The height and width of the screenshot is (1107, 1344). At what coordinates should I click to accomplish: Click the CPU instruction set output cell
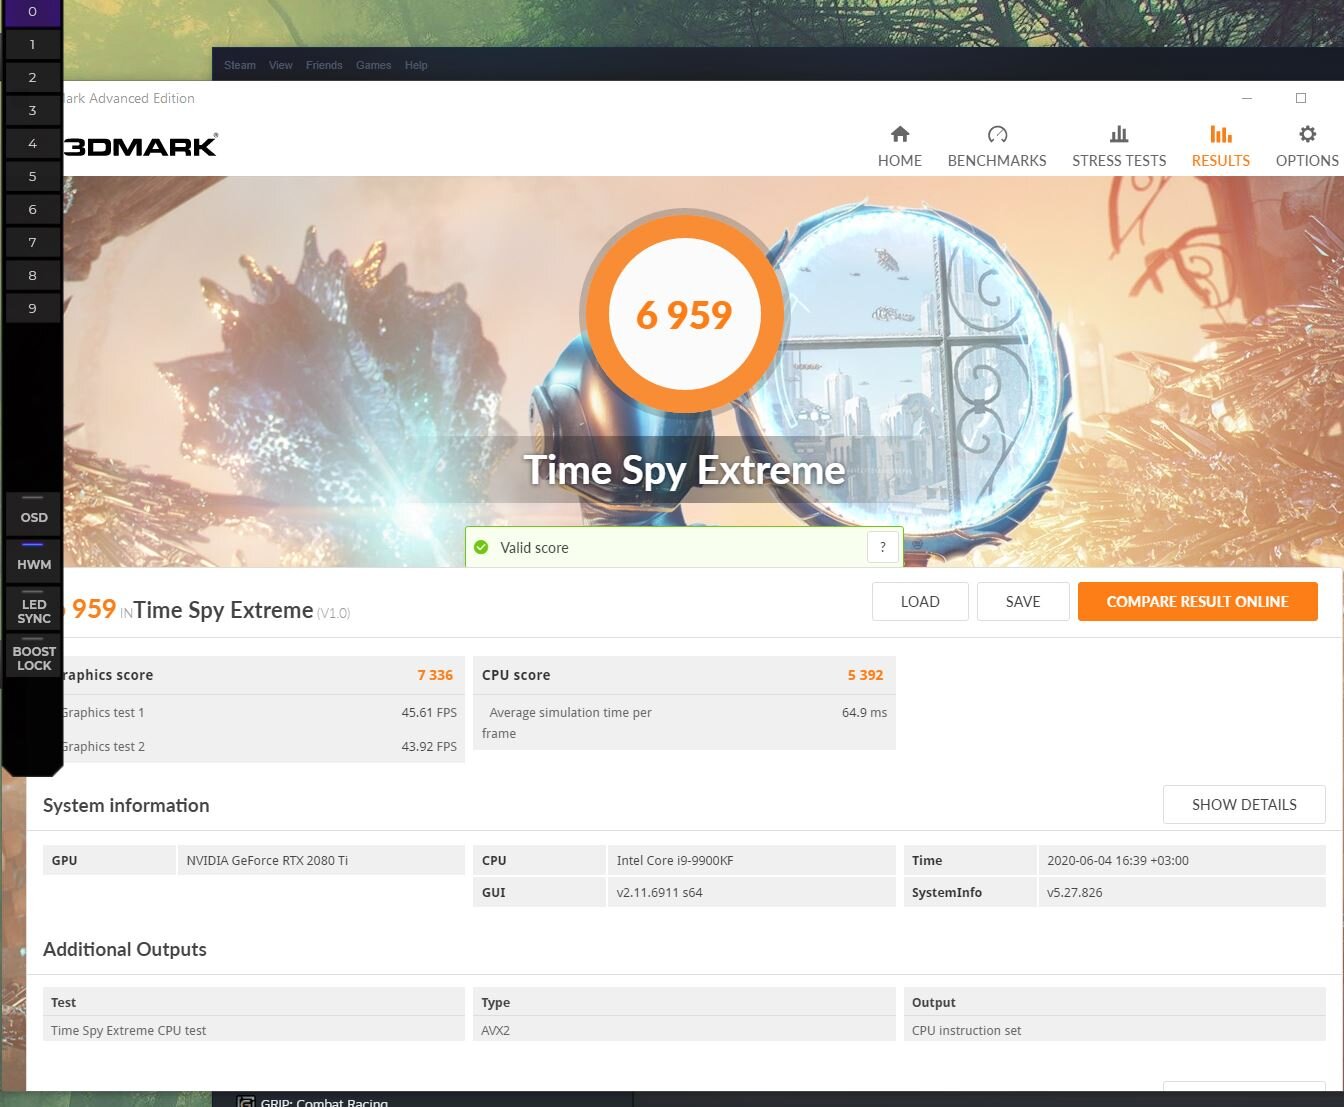point(1114,1030)
